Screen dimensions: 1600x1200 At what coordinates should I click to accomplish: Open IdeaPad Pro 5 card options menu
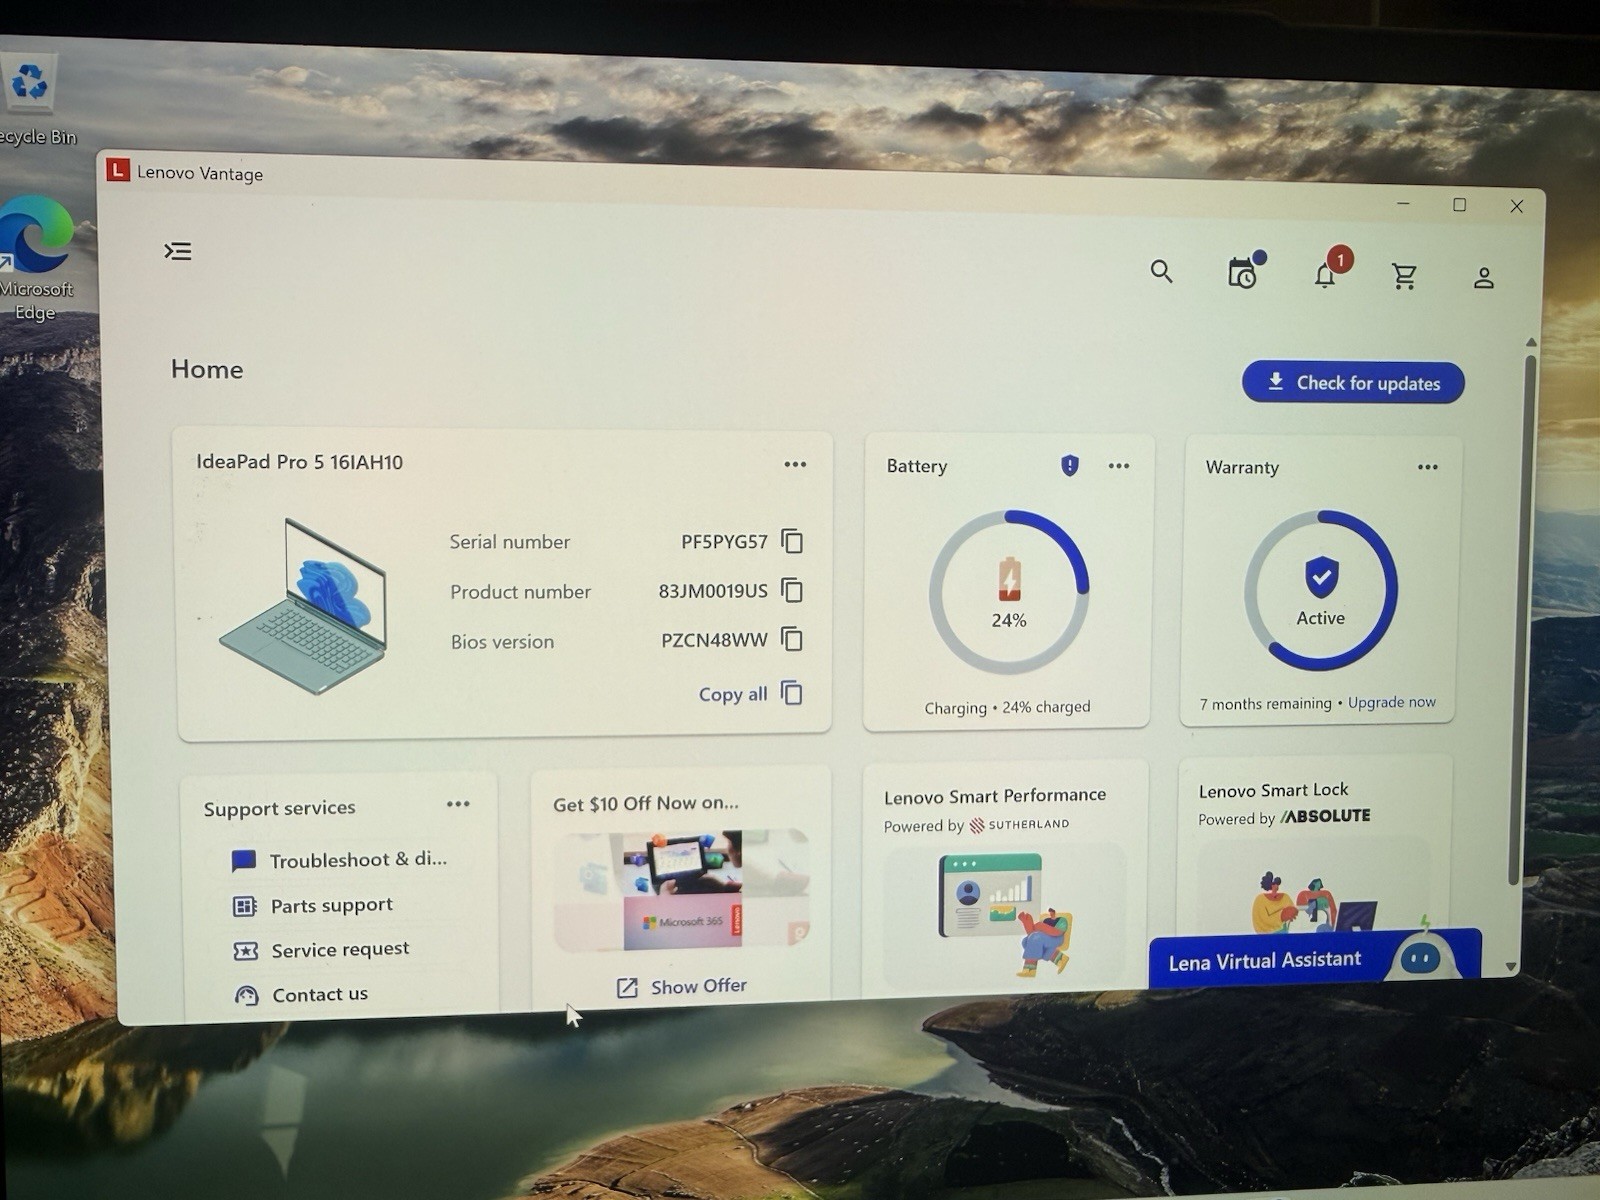(795, 464)
